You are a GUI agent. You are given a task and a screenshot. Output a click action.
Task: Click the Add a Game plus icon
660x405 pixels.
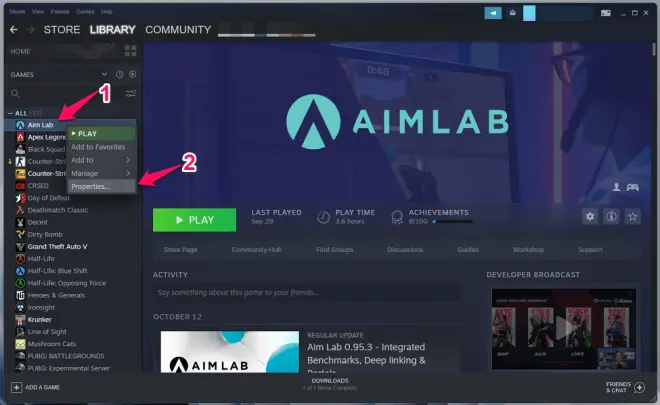(x=16, y=387)
